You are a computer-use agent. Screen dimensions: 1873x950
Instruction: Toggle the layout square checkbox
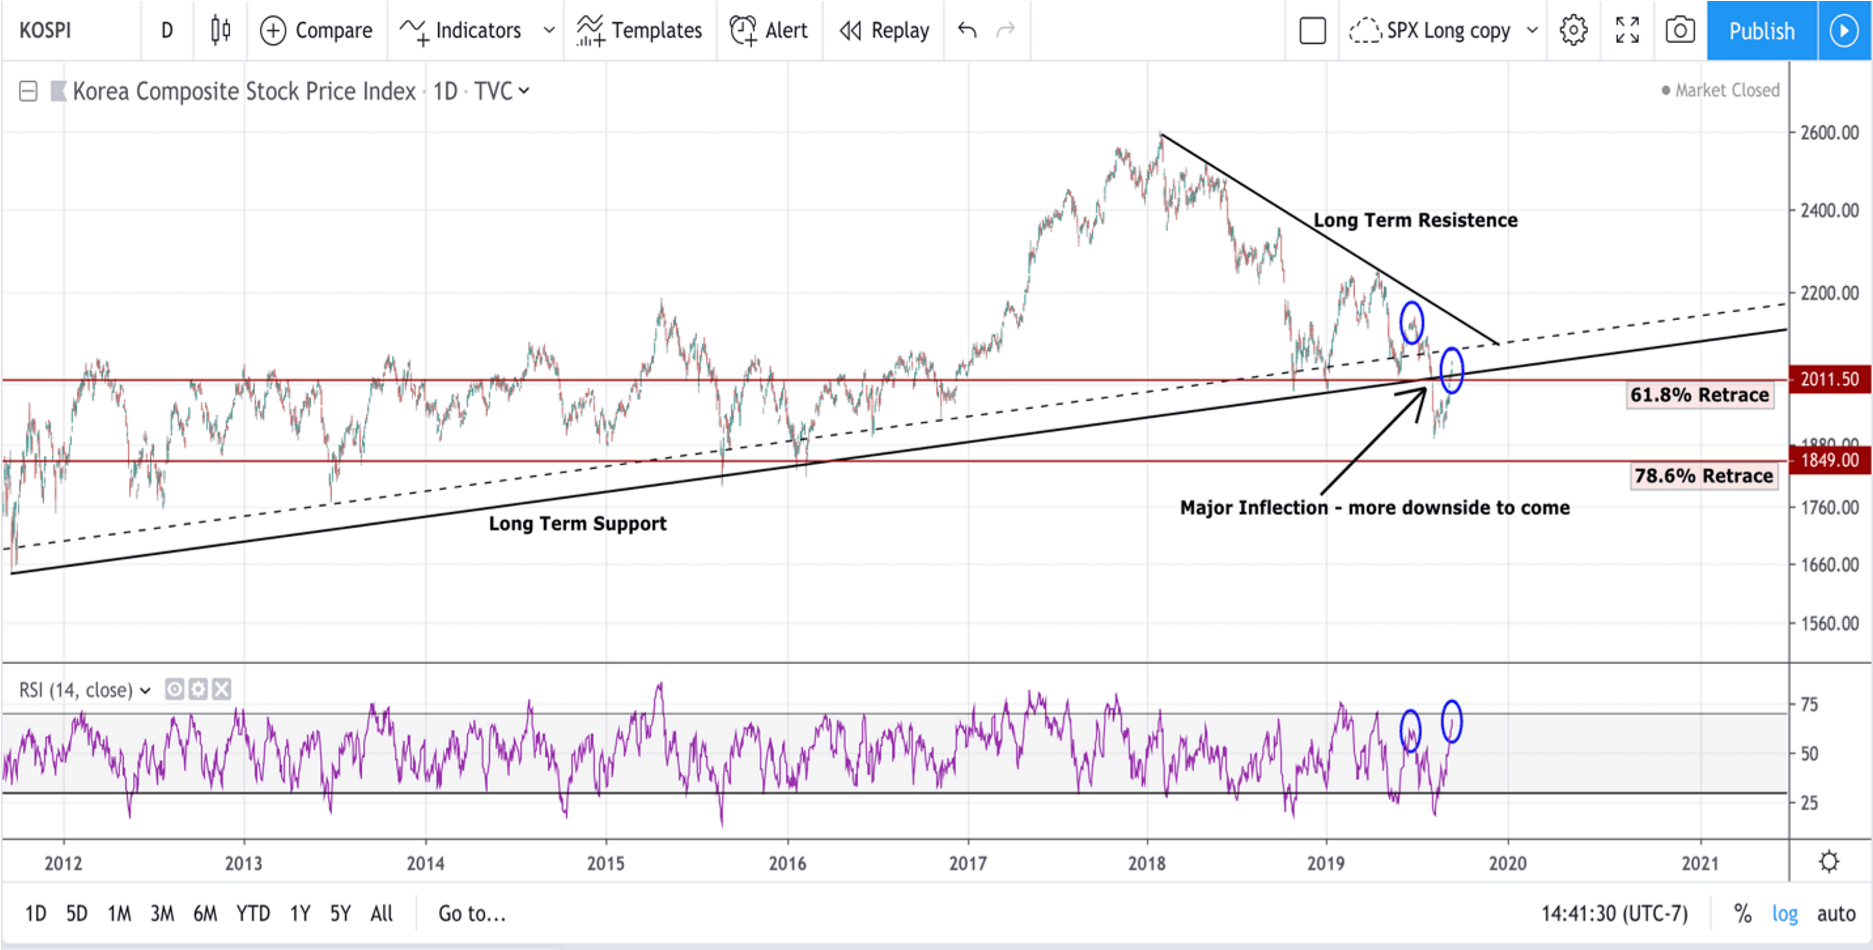pos(1313,31)
